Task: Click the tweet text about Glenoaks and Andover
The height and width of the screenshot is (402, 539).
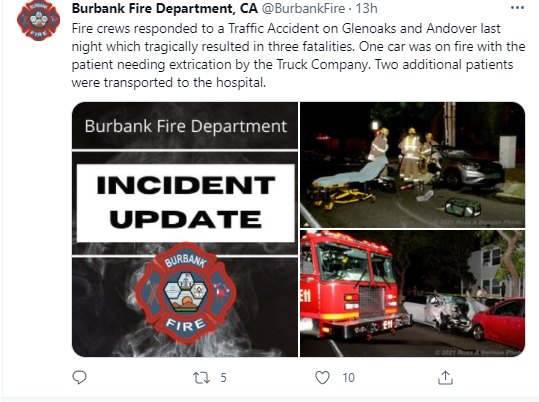Action: pyautogui.click(x=298, y=55)
